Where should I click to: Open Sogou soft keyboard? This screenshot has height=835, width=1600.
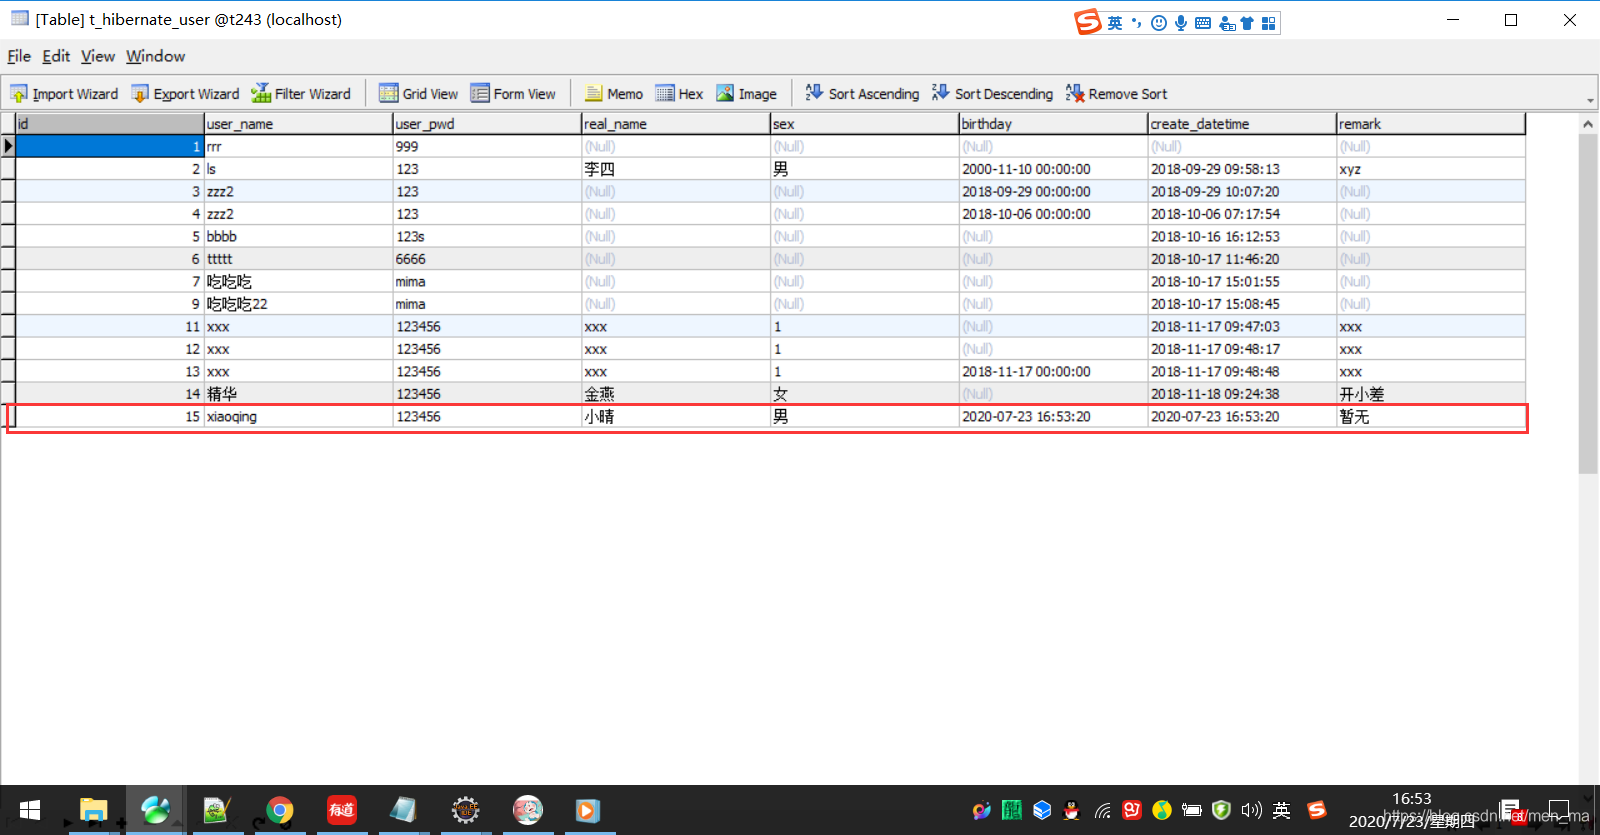[x=1203, y=23]
